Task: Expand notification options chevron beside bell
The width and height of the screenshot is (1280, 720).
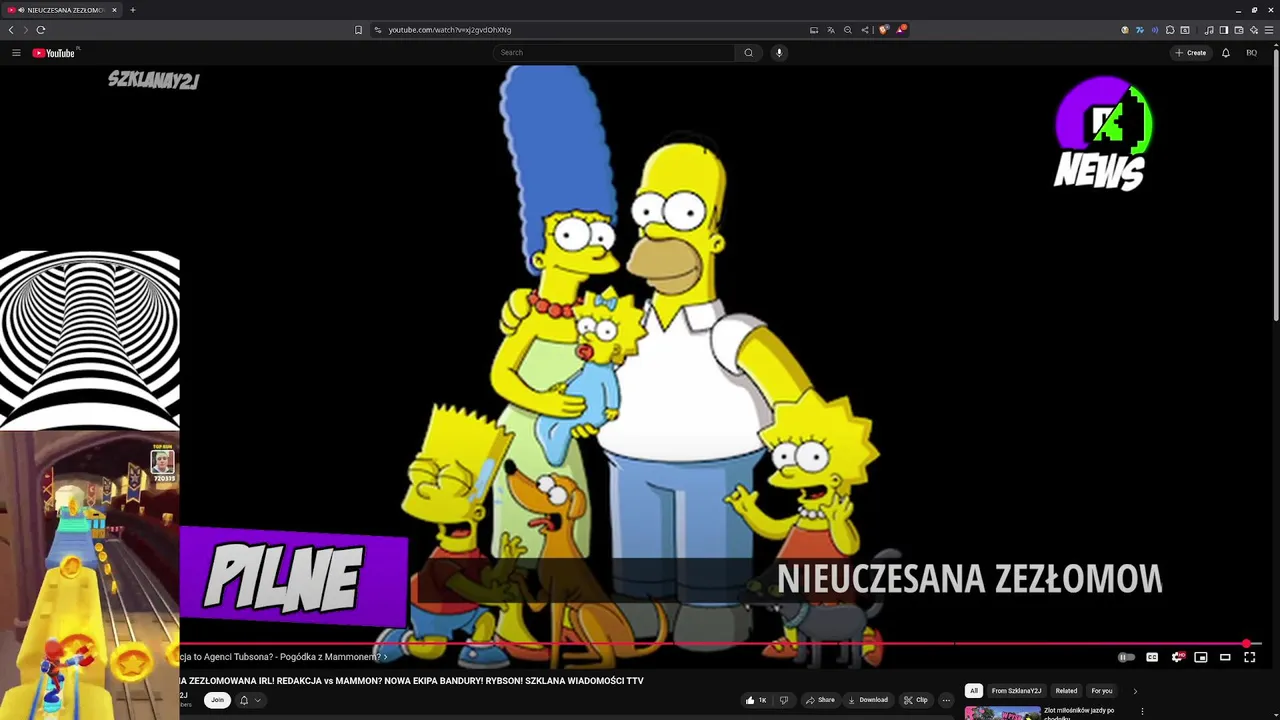Action: (x=257, y=700)
